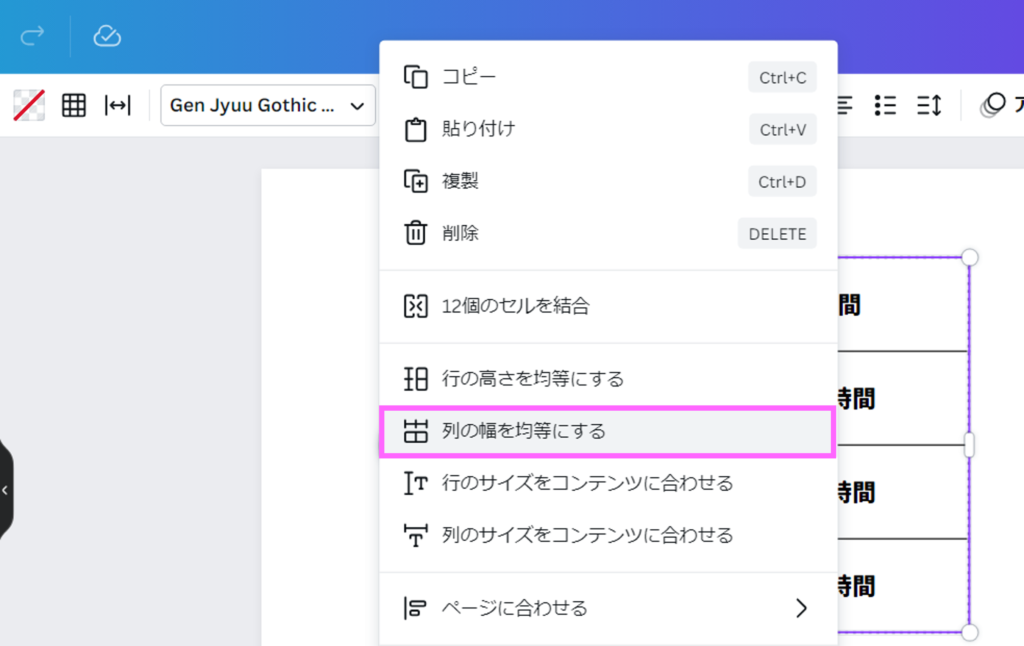Collapse the left side panel handle
This screenshot has width=1024, height=646.
pos(5,490)
